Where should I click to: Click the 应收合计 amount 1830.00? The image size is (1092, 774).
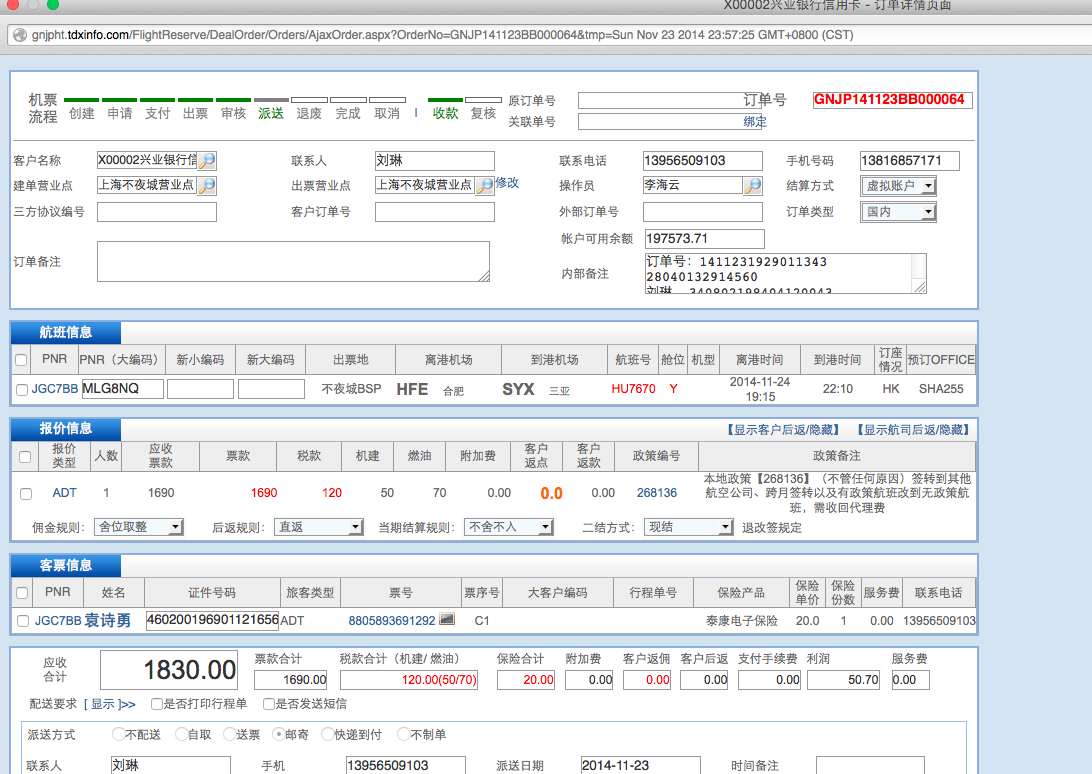[169, 670]
